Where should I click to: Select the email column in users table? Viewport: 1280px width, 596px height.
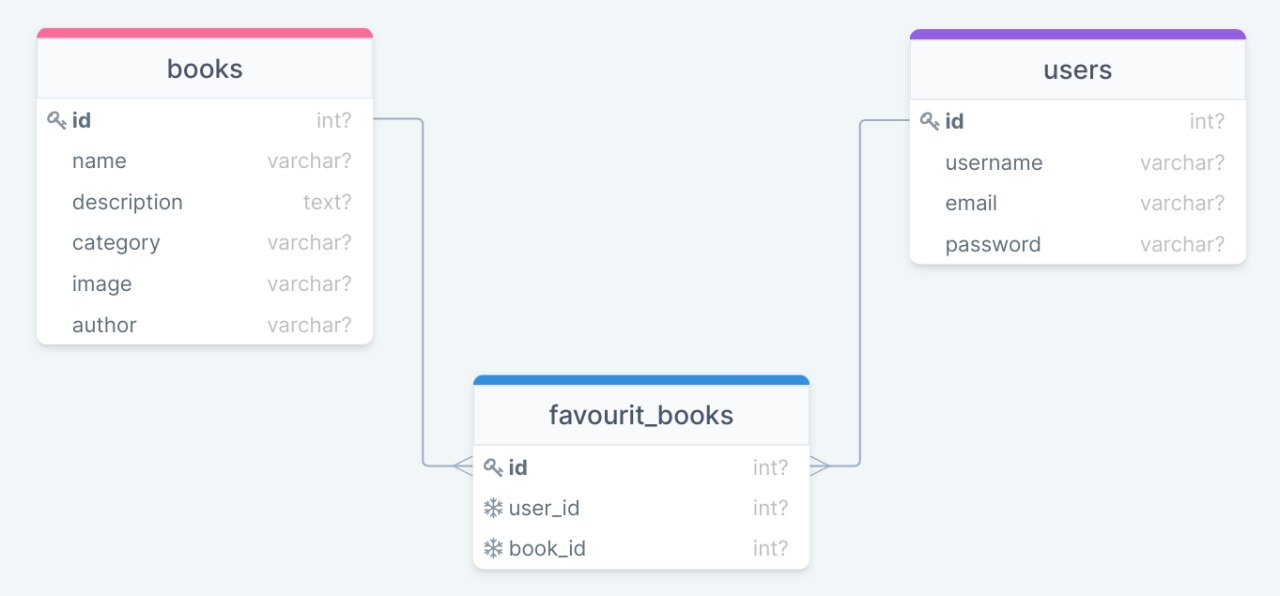(971, 203)
